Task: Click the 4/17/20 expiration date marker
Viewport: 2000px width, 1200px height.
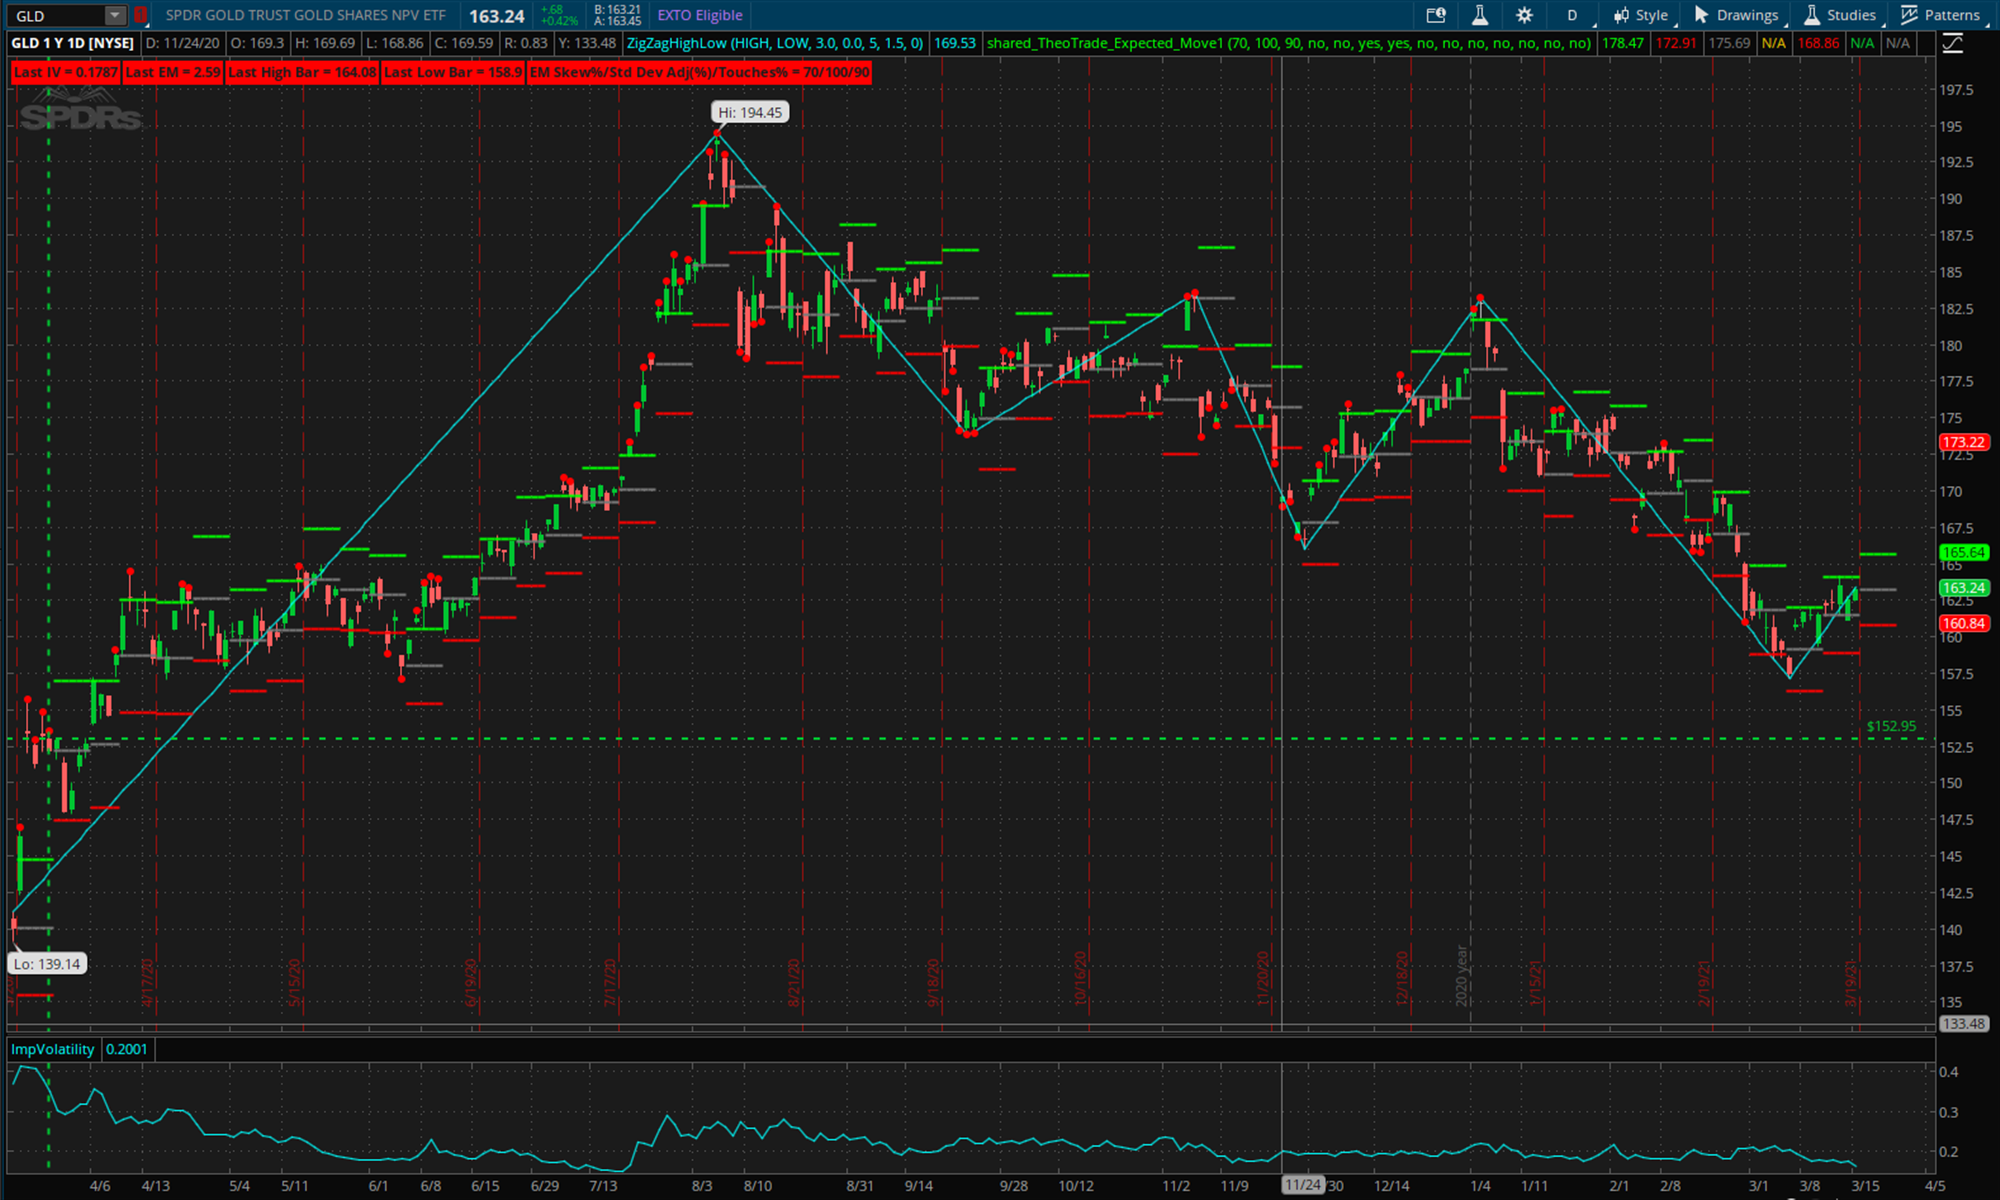Action: tap(147, 983)
